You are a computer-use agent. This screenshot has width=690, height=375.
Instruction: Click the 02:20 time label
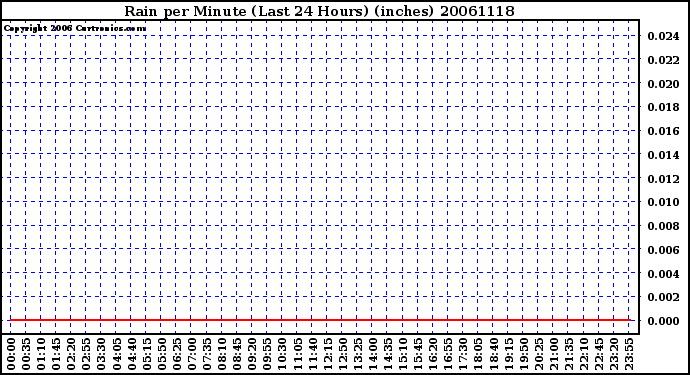tap(71, 354)
